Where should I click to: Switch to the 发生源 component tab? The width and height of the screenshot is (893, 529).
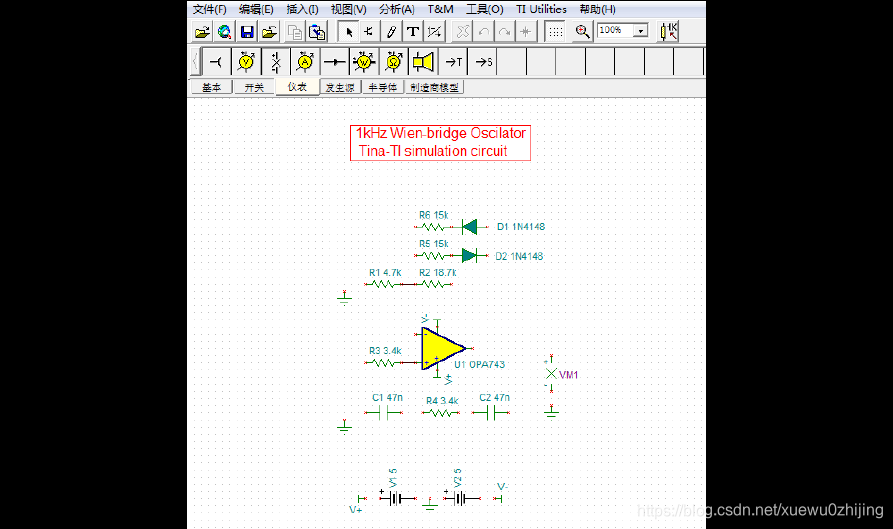tap(340, 87)
